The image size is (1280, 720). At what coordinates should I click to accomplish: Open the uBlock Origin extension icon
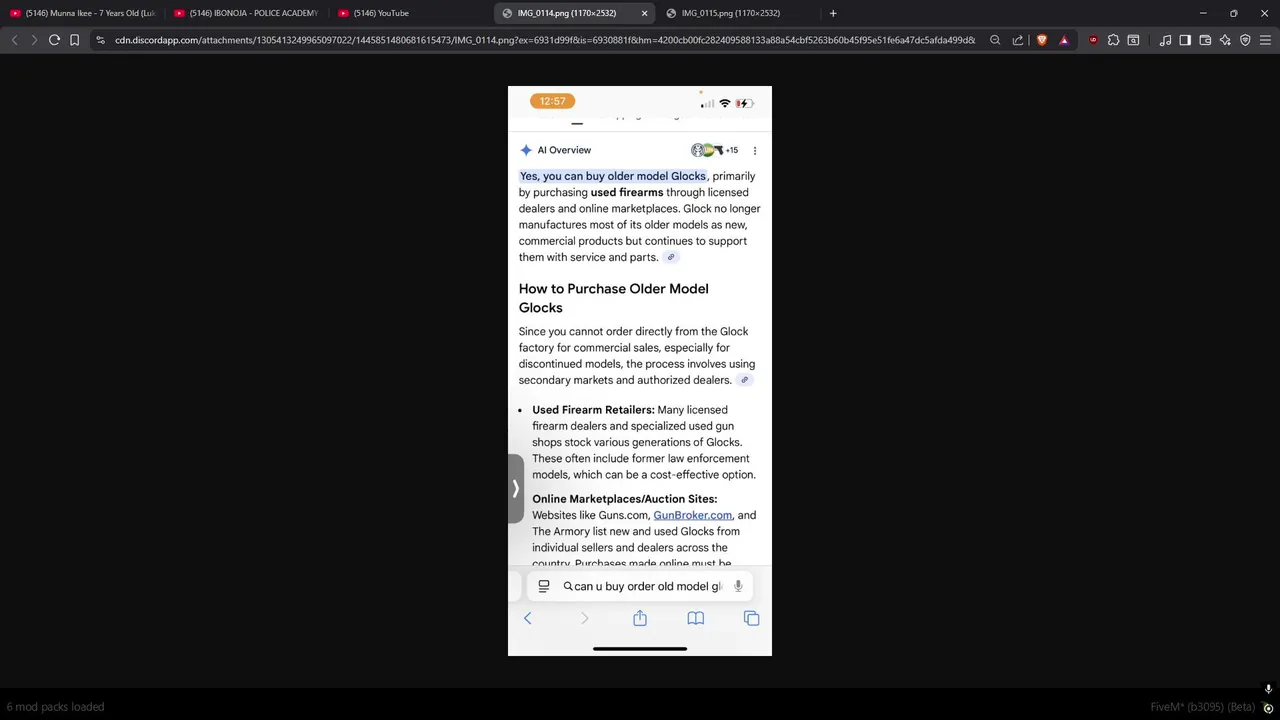1093,40
